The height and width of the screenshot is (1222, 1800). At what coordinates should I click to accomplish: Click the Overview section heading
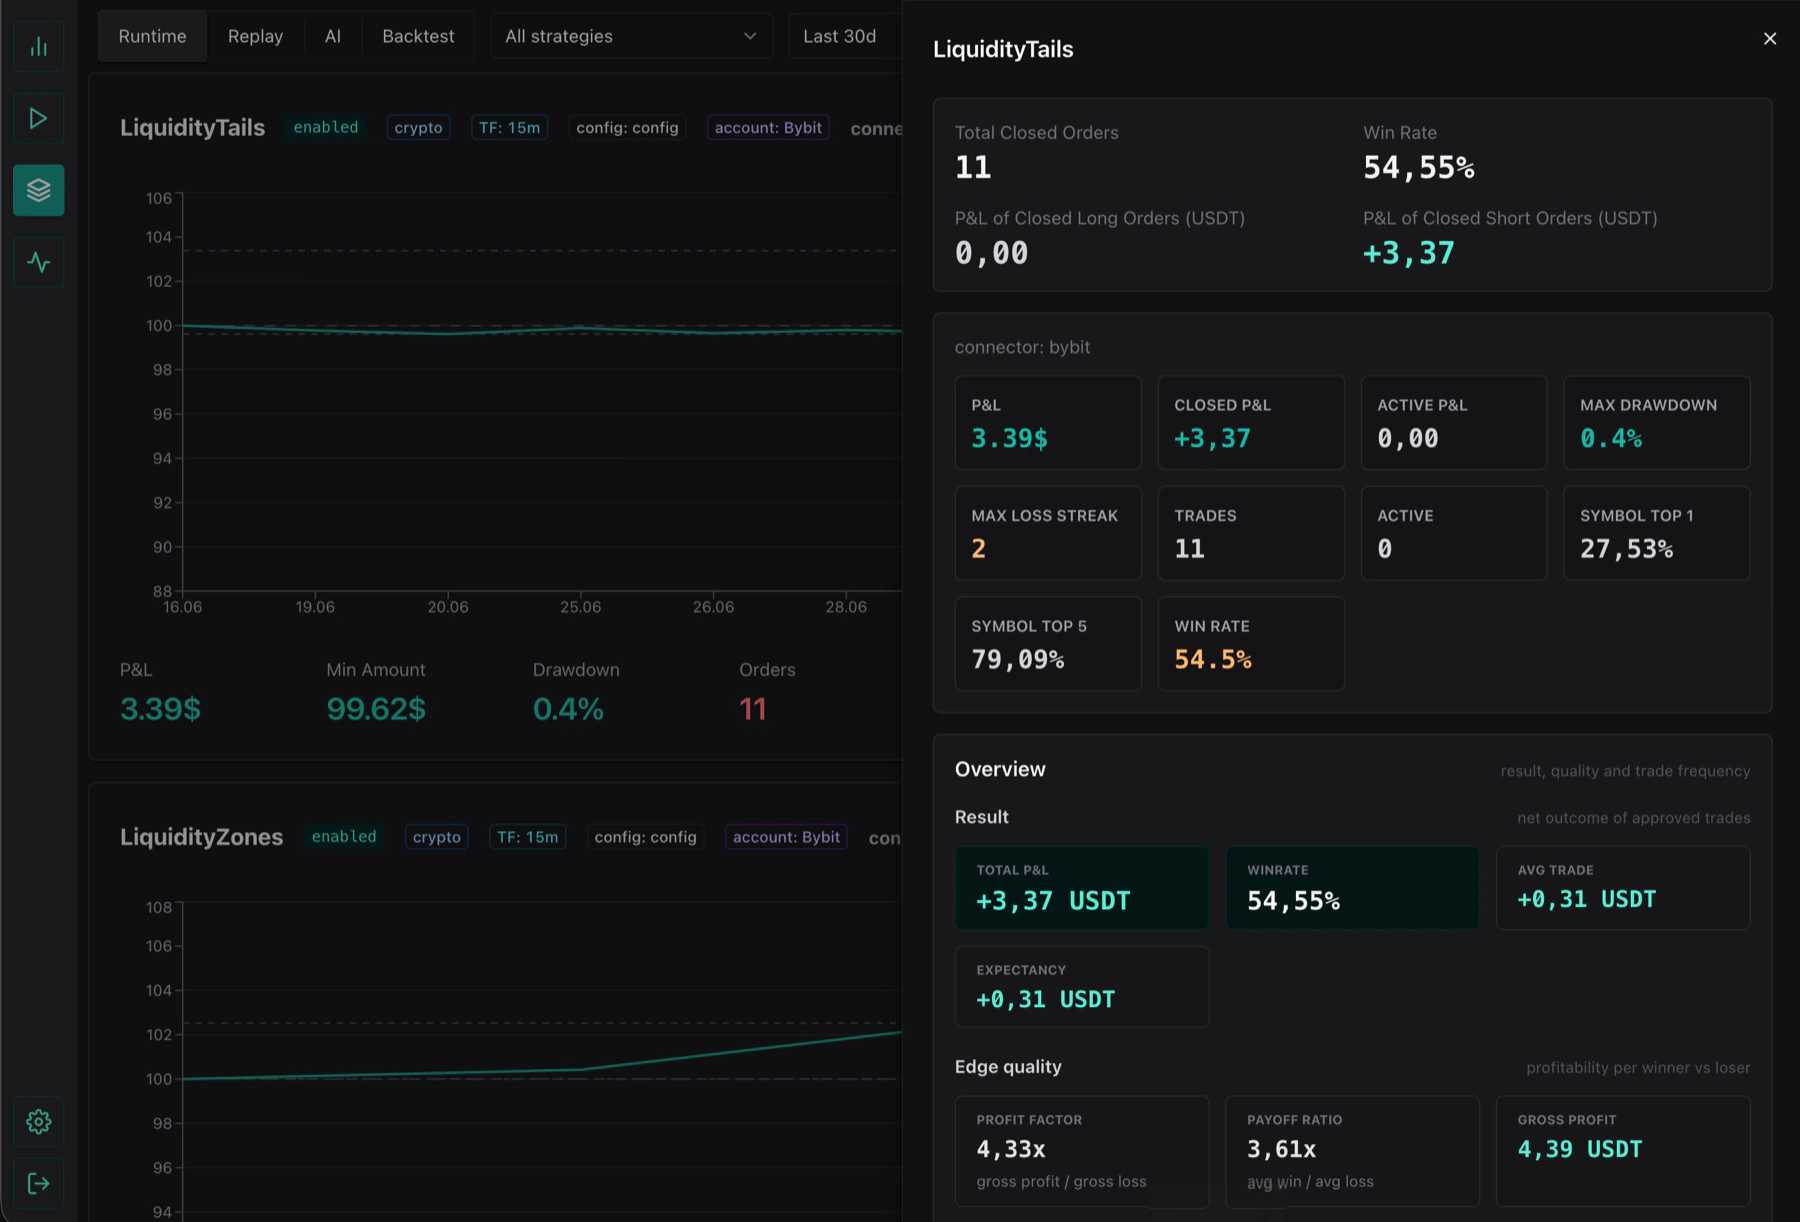[x=1000, y=769]
